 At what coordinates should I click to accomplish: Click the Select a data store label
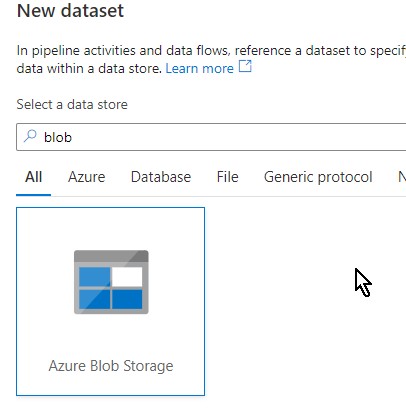point(72,104)
